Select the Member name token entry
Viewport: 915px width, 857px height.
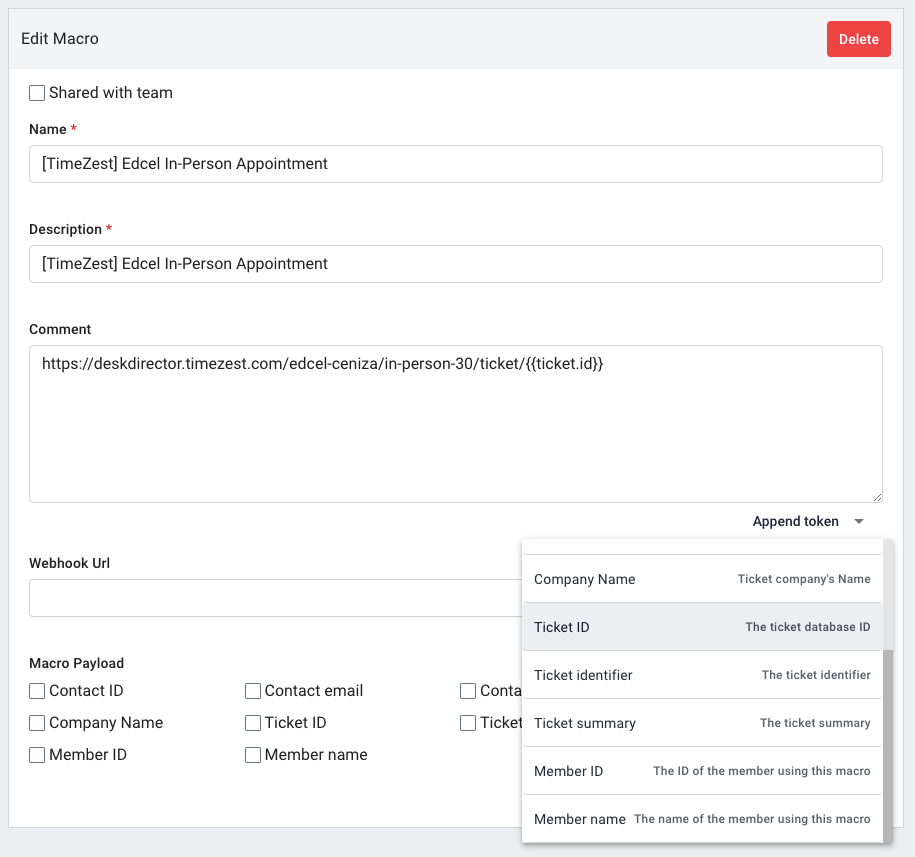tap(701, 819)
